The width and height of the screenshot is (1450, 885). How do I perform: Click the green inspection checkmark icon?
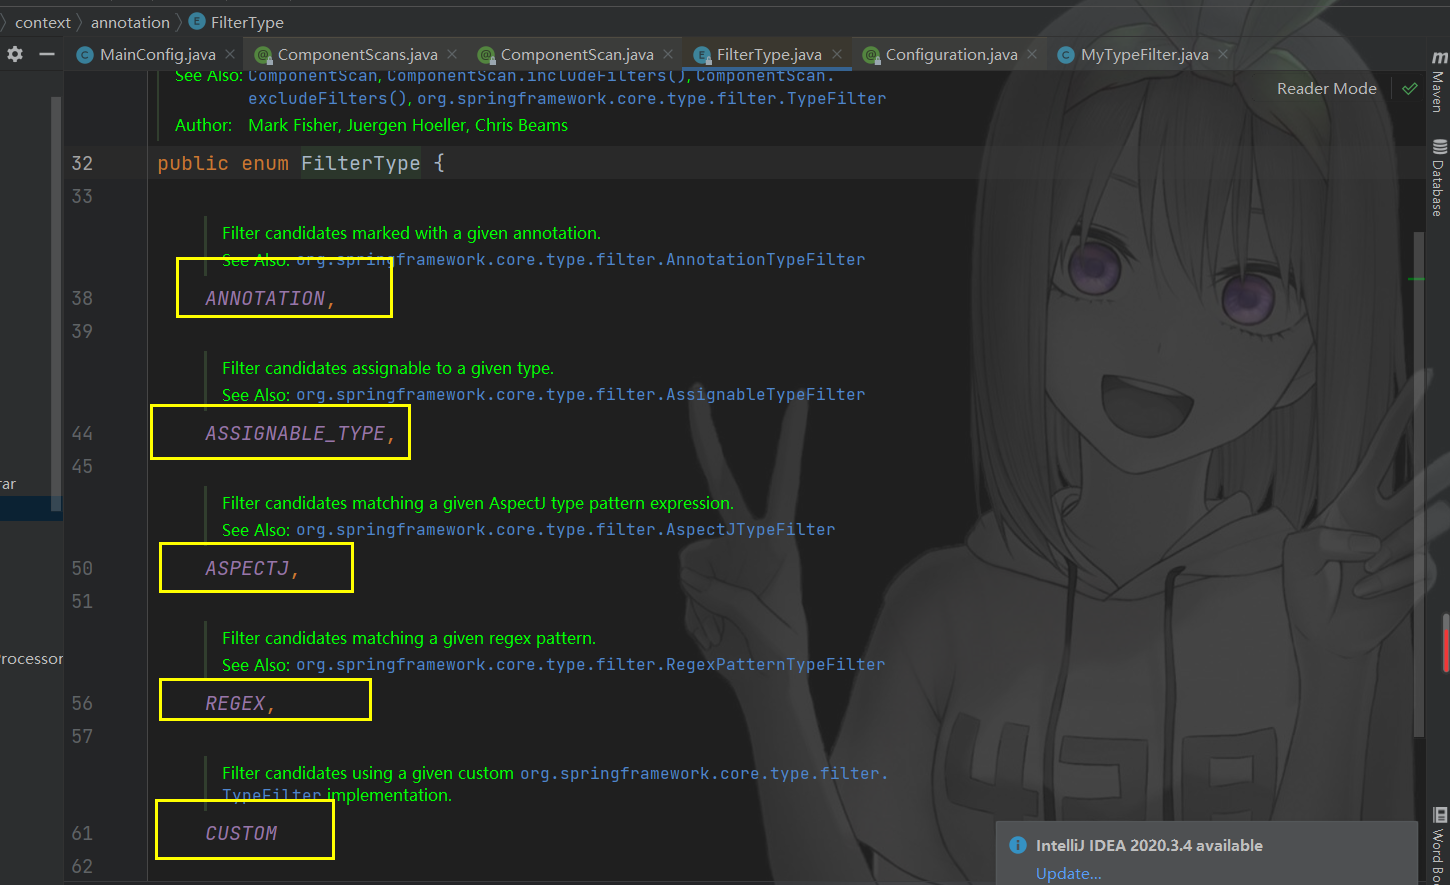[x=1410, y=89]
